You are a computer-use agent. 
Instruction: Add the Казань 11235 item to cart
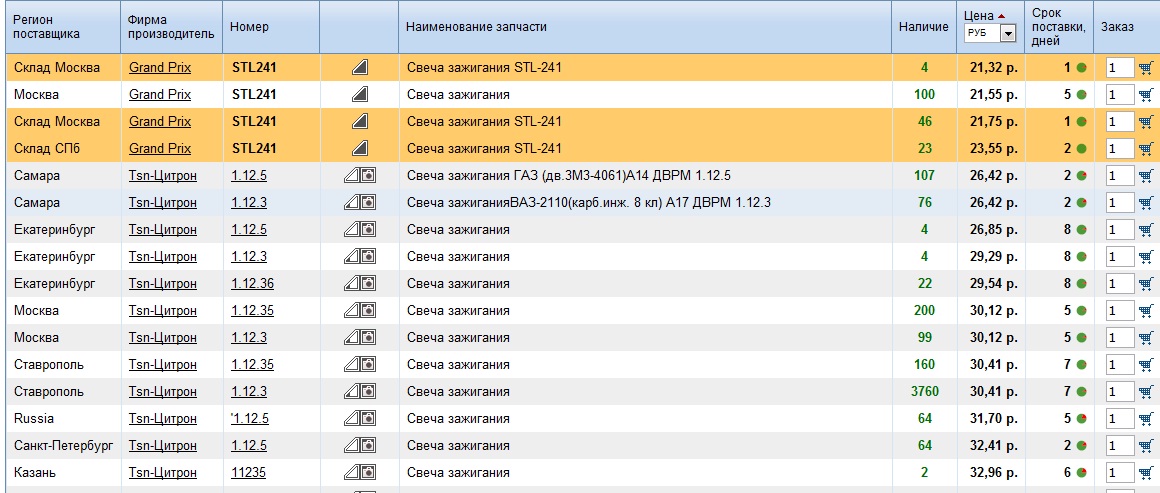1146,473
